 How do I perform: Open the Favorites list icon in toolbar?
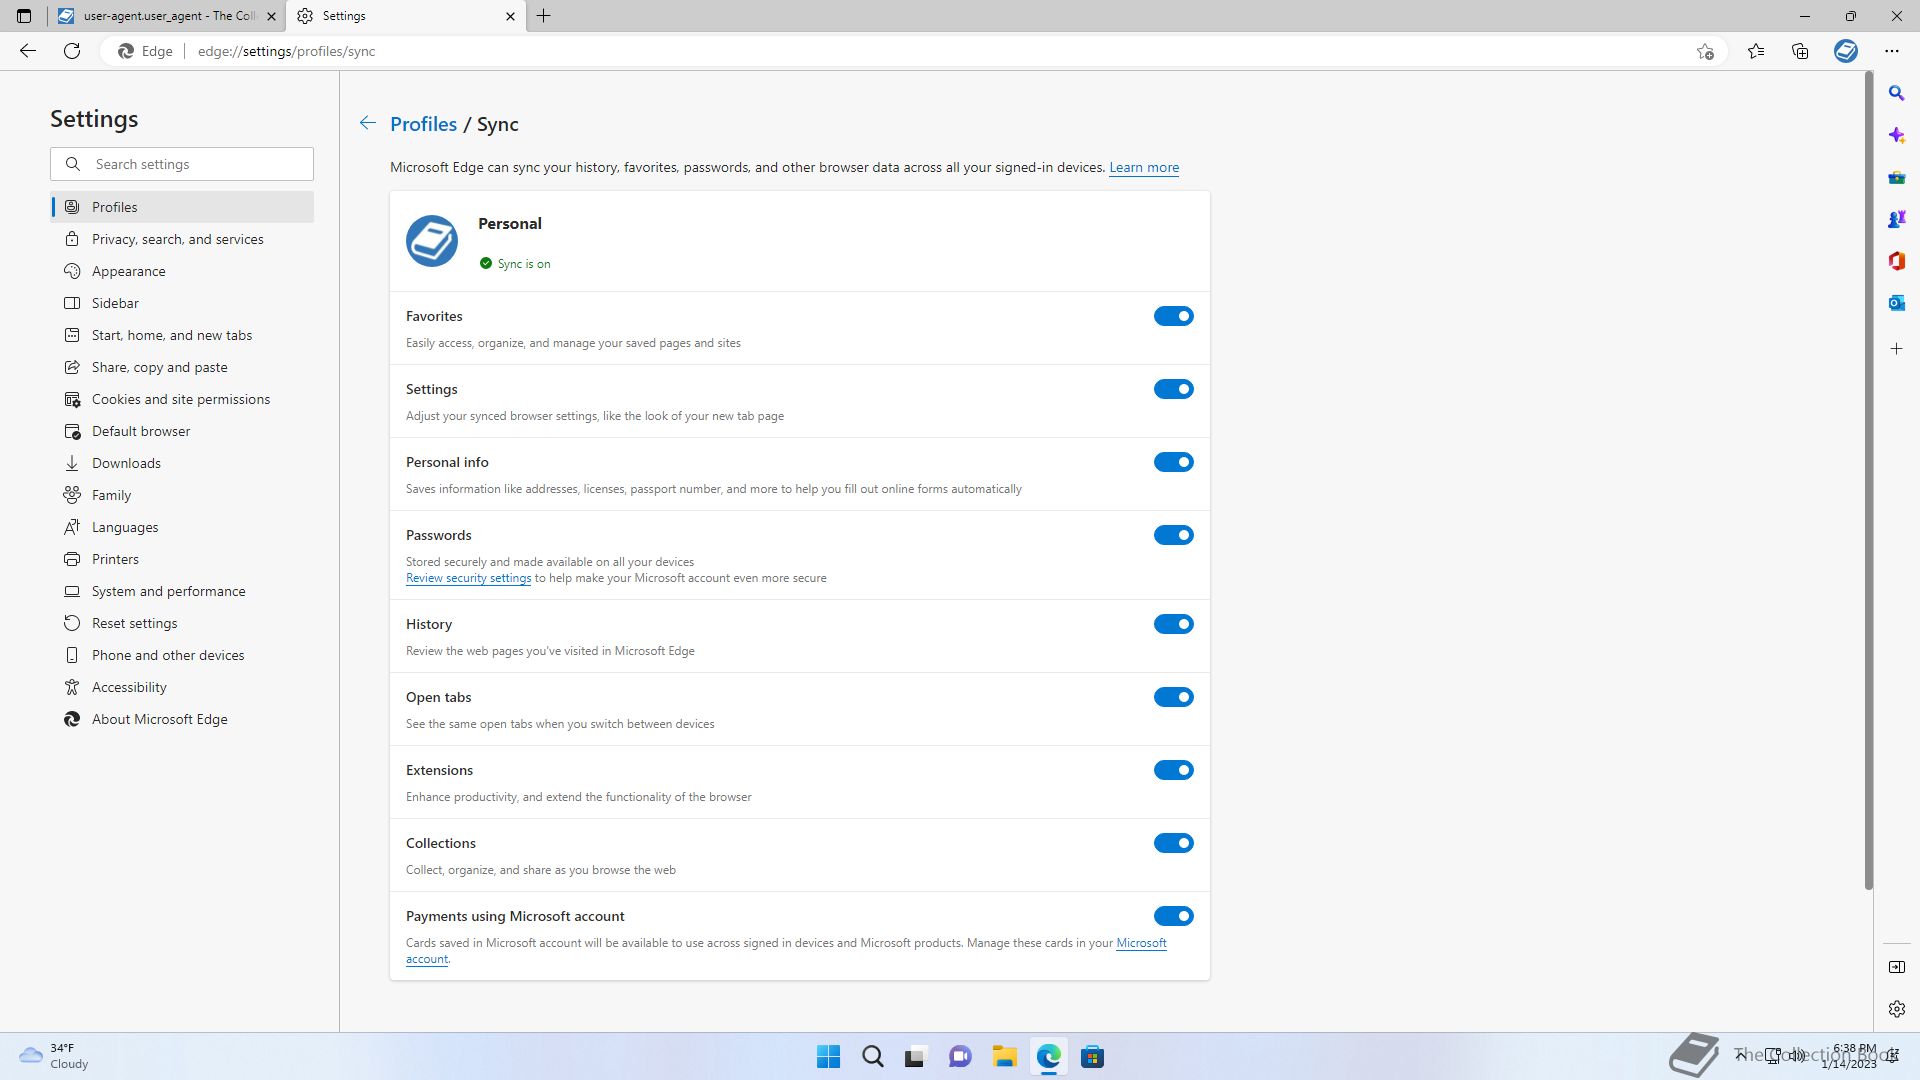tap(1756, 51)
